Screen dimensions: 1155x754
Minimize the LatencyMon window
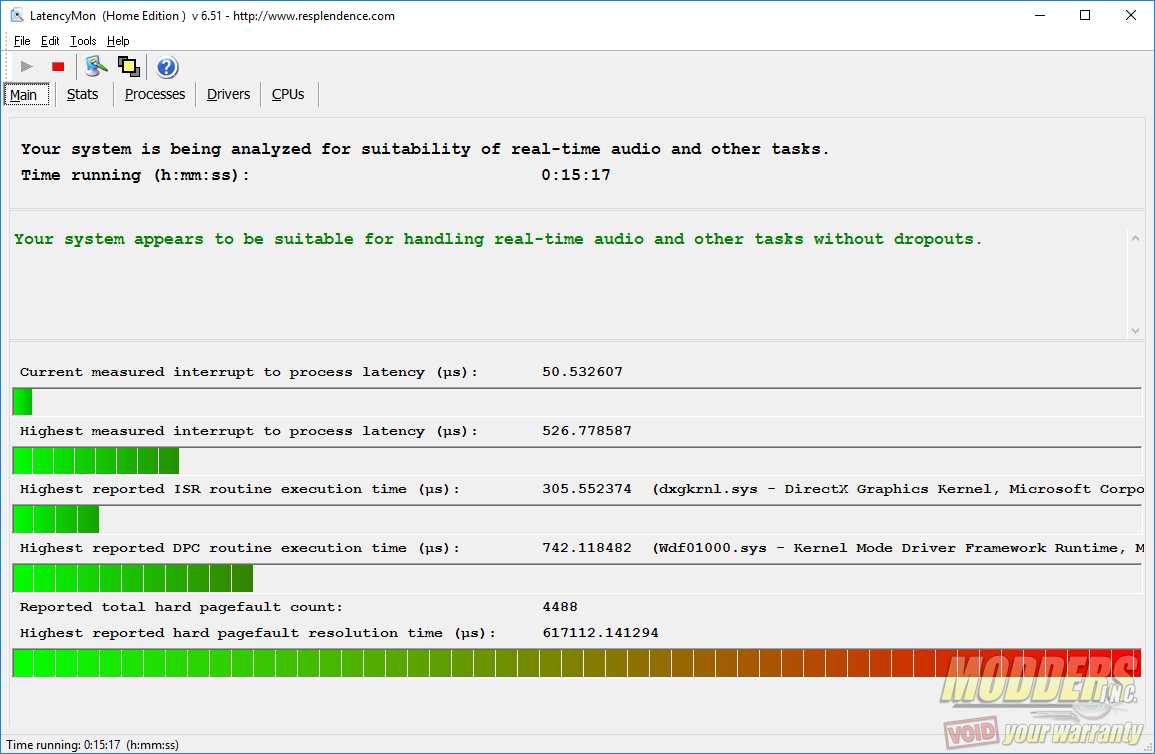pos(1040,15)
